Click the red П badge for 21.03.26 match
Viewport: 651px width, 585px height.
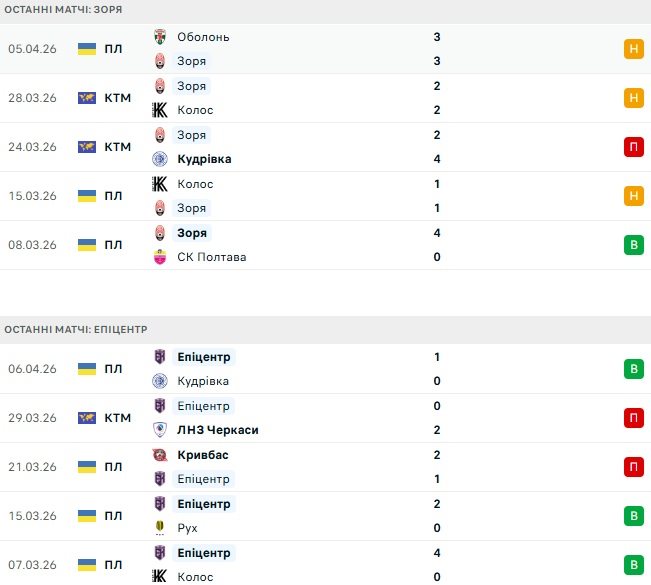(633, 467)
